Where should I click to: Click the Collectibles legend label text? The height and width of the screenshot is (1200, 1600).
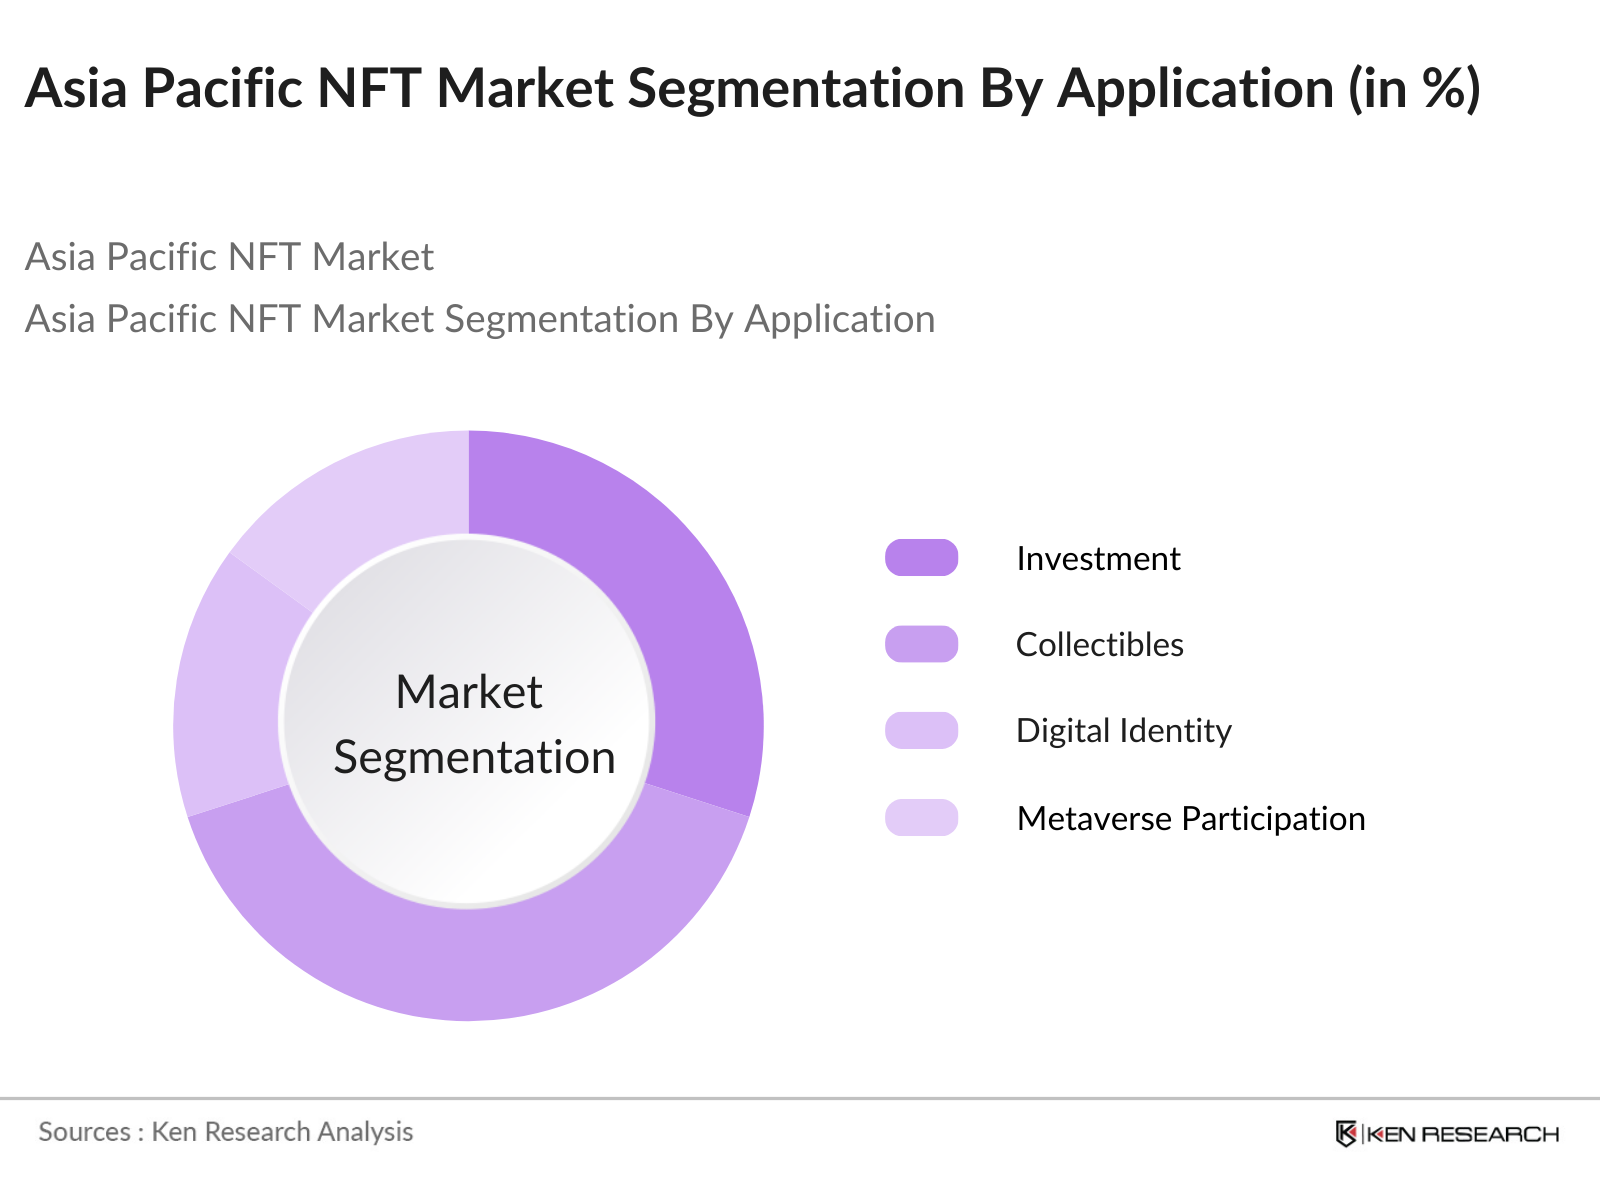[x=1099, y=644]
